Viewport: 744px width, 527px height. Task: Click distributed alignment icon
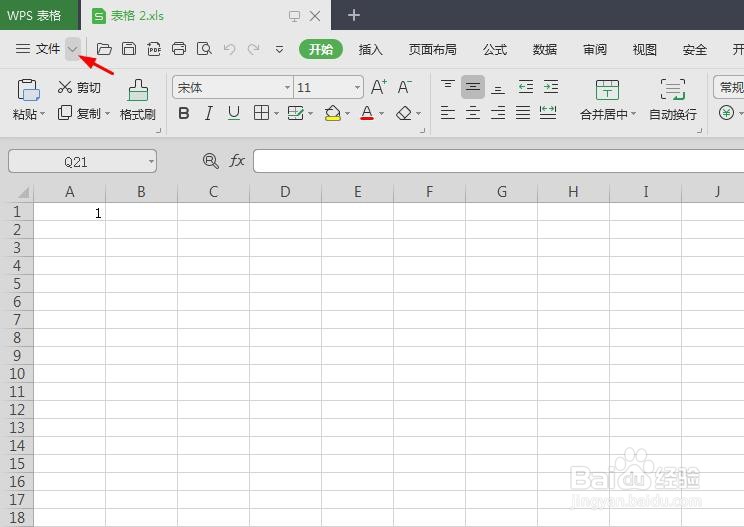coord(548,113)
